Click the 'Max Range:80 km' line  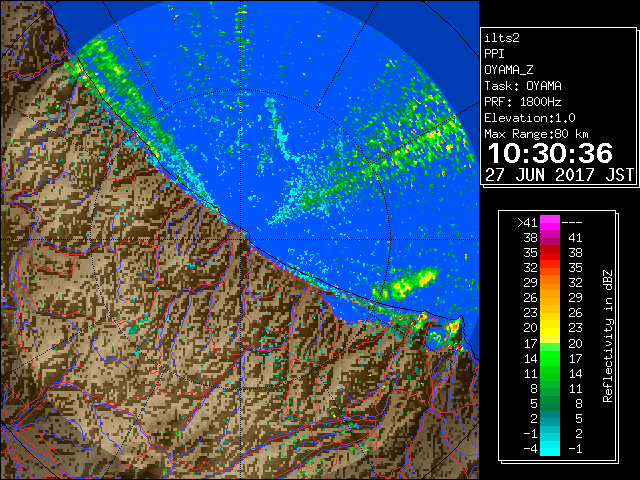(x=536, y=134)
